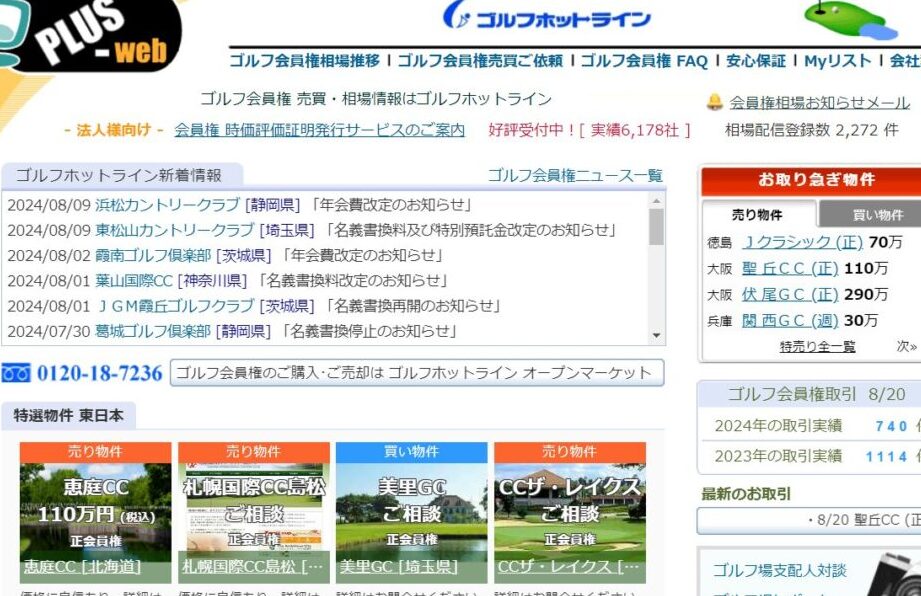Click the free-dial phone icon
921x596 pixels.
coord(16,373)
